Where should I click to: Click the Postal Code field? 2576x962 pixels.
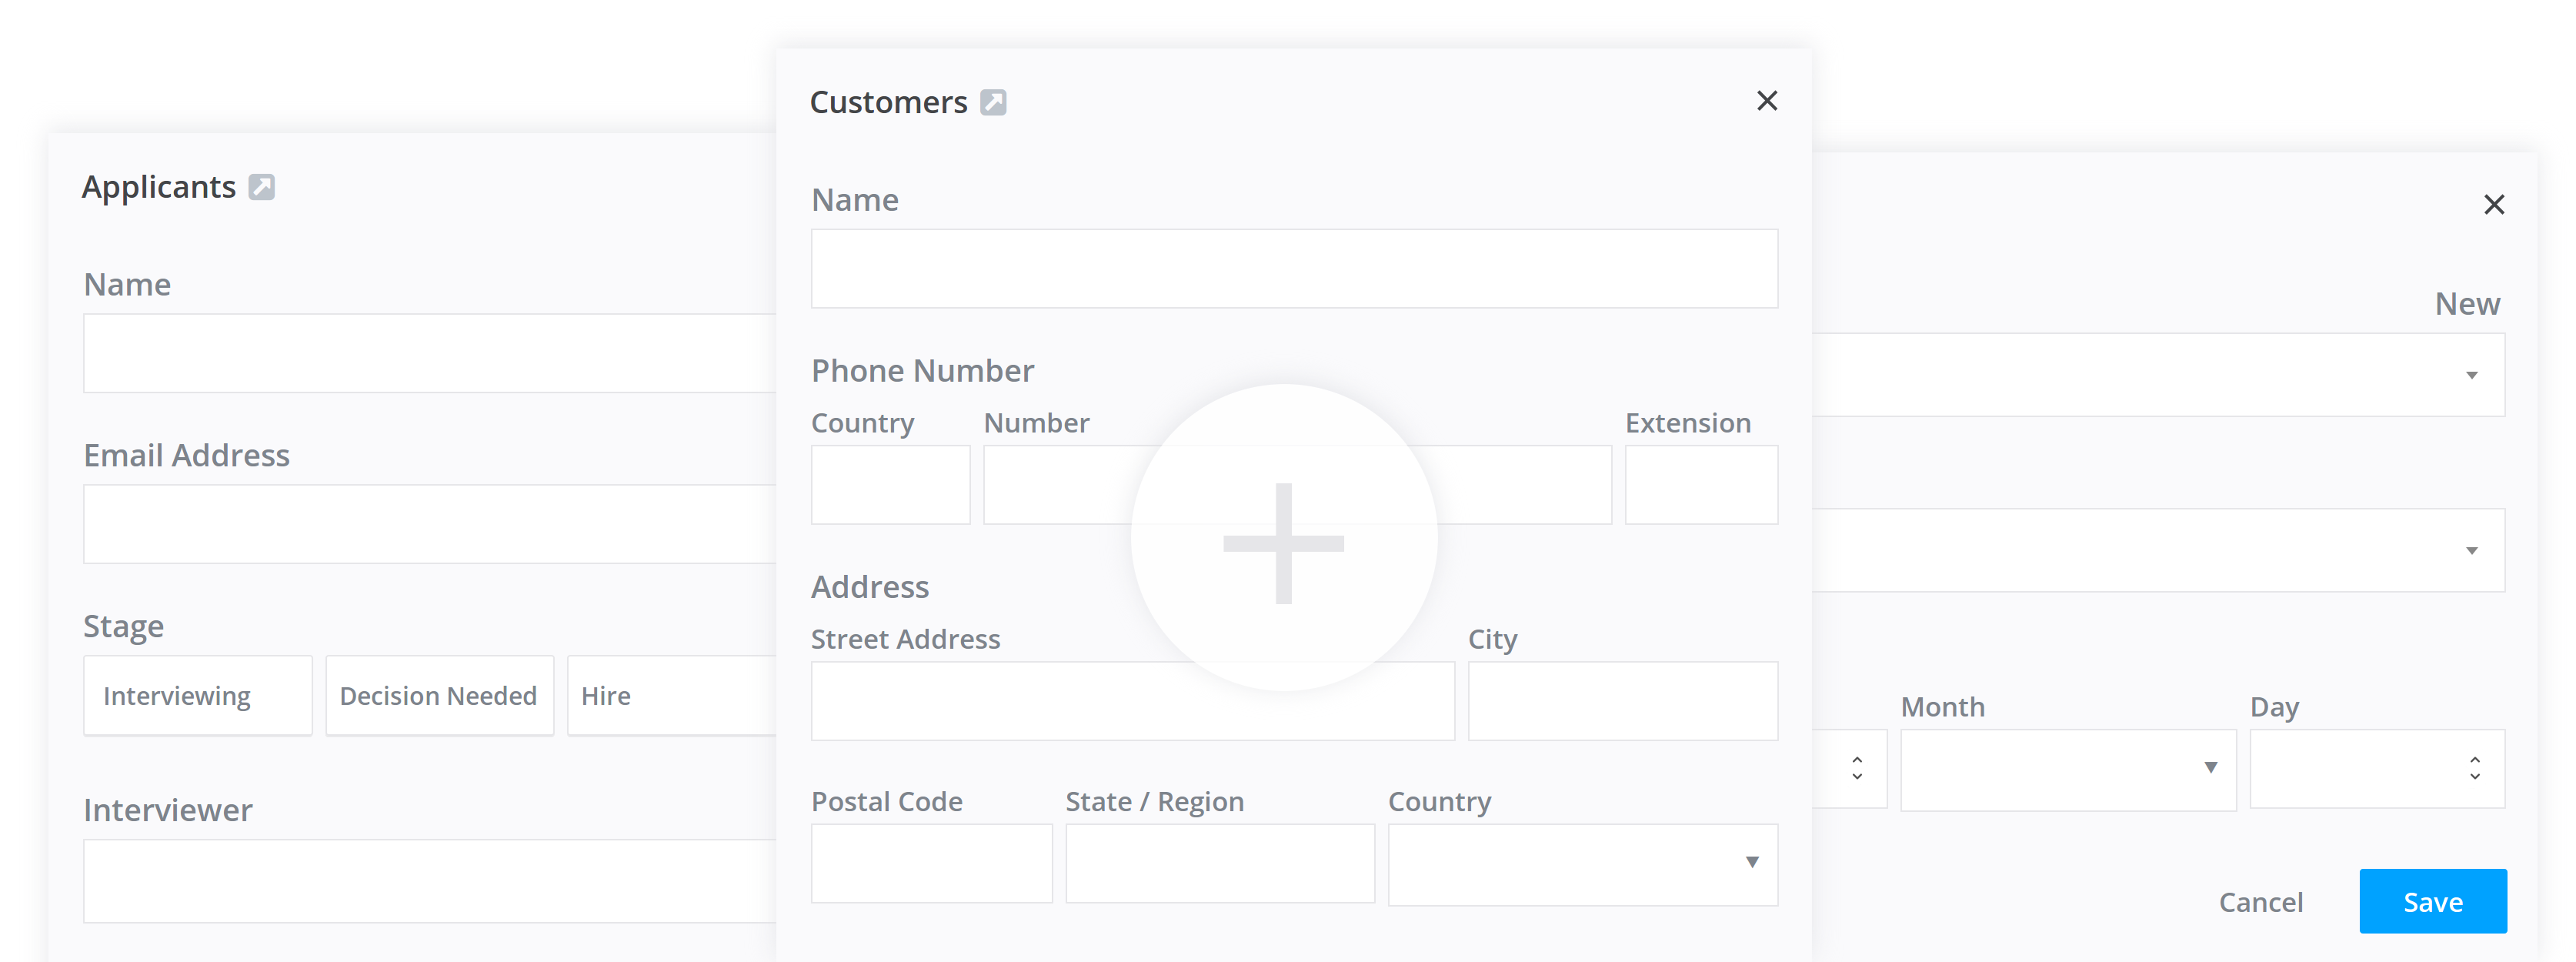[930, 864]
